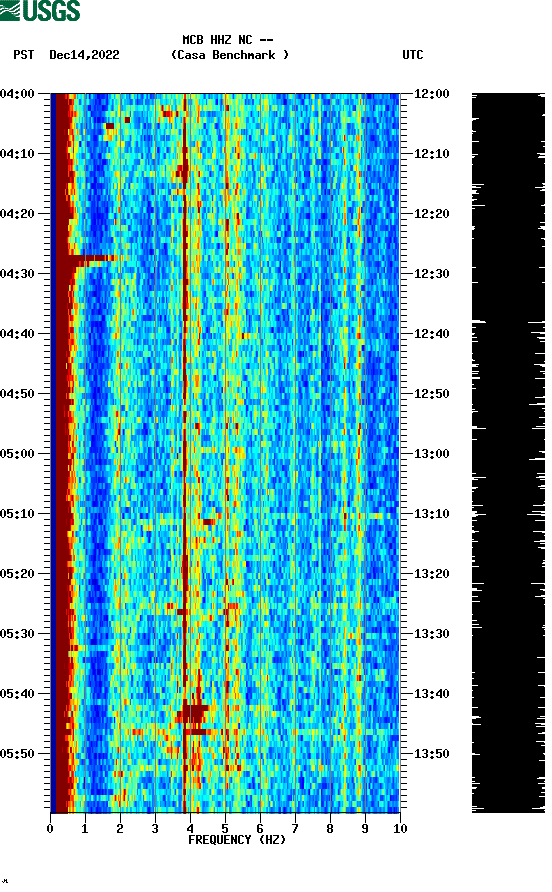Click the 9 Hz frequency tick label

[x=365, y=829]
